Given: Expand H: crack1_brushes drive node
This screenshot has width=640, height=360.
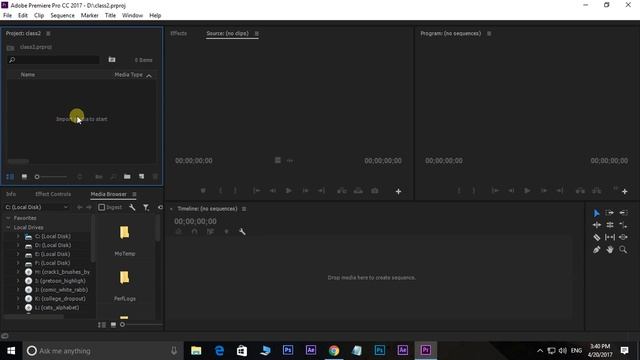Looking at the screenshot, I should [x=18, y=272].
